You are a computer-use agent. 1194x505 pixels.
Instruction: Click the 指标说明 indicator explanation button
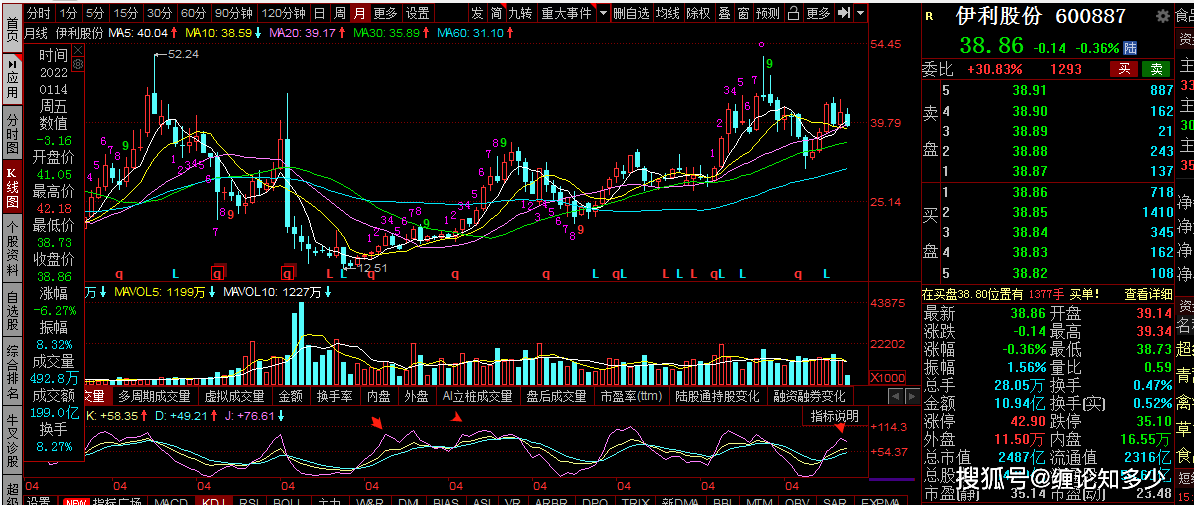835,416
